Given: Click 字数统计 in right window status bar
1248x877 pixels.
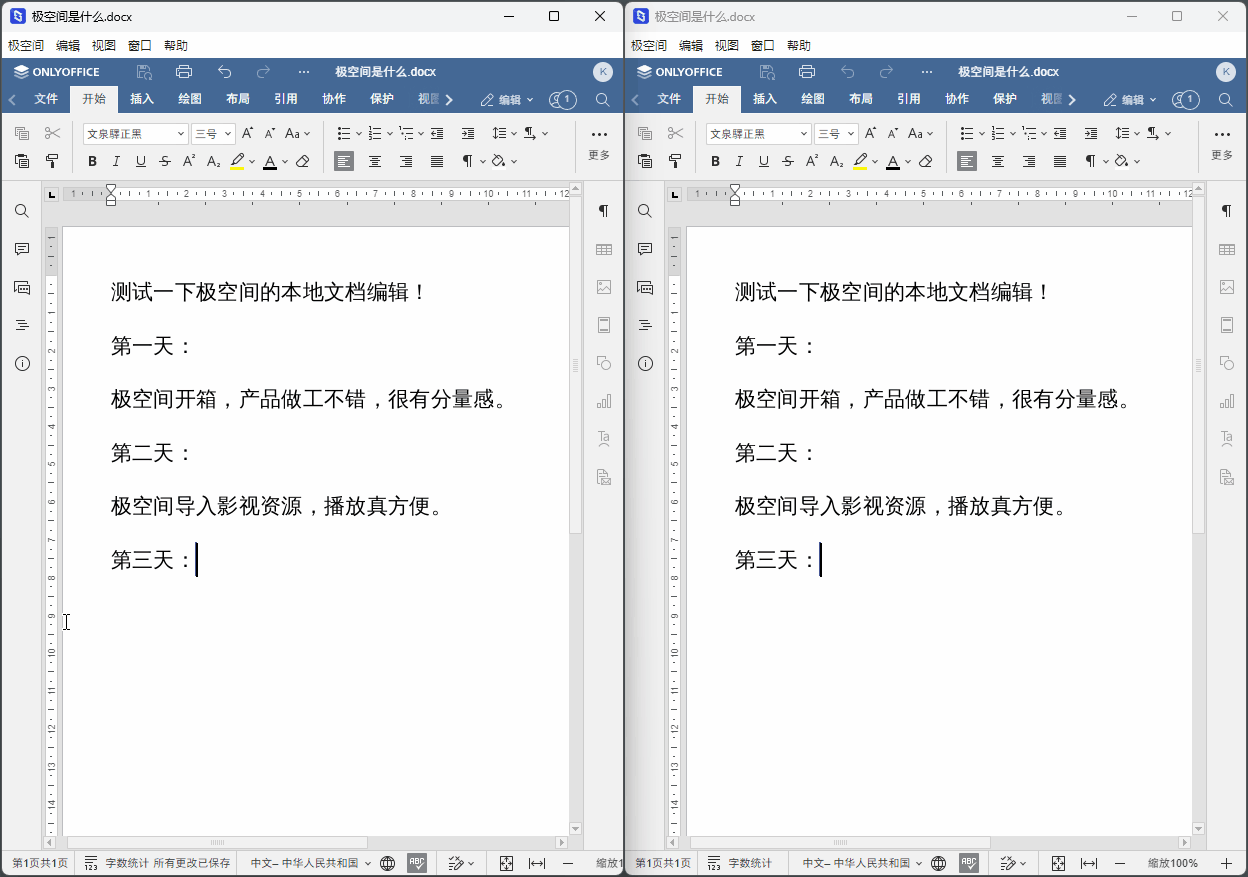Looking at the screenshot, I should [x=740, y=863].
